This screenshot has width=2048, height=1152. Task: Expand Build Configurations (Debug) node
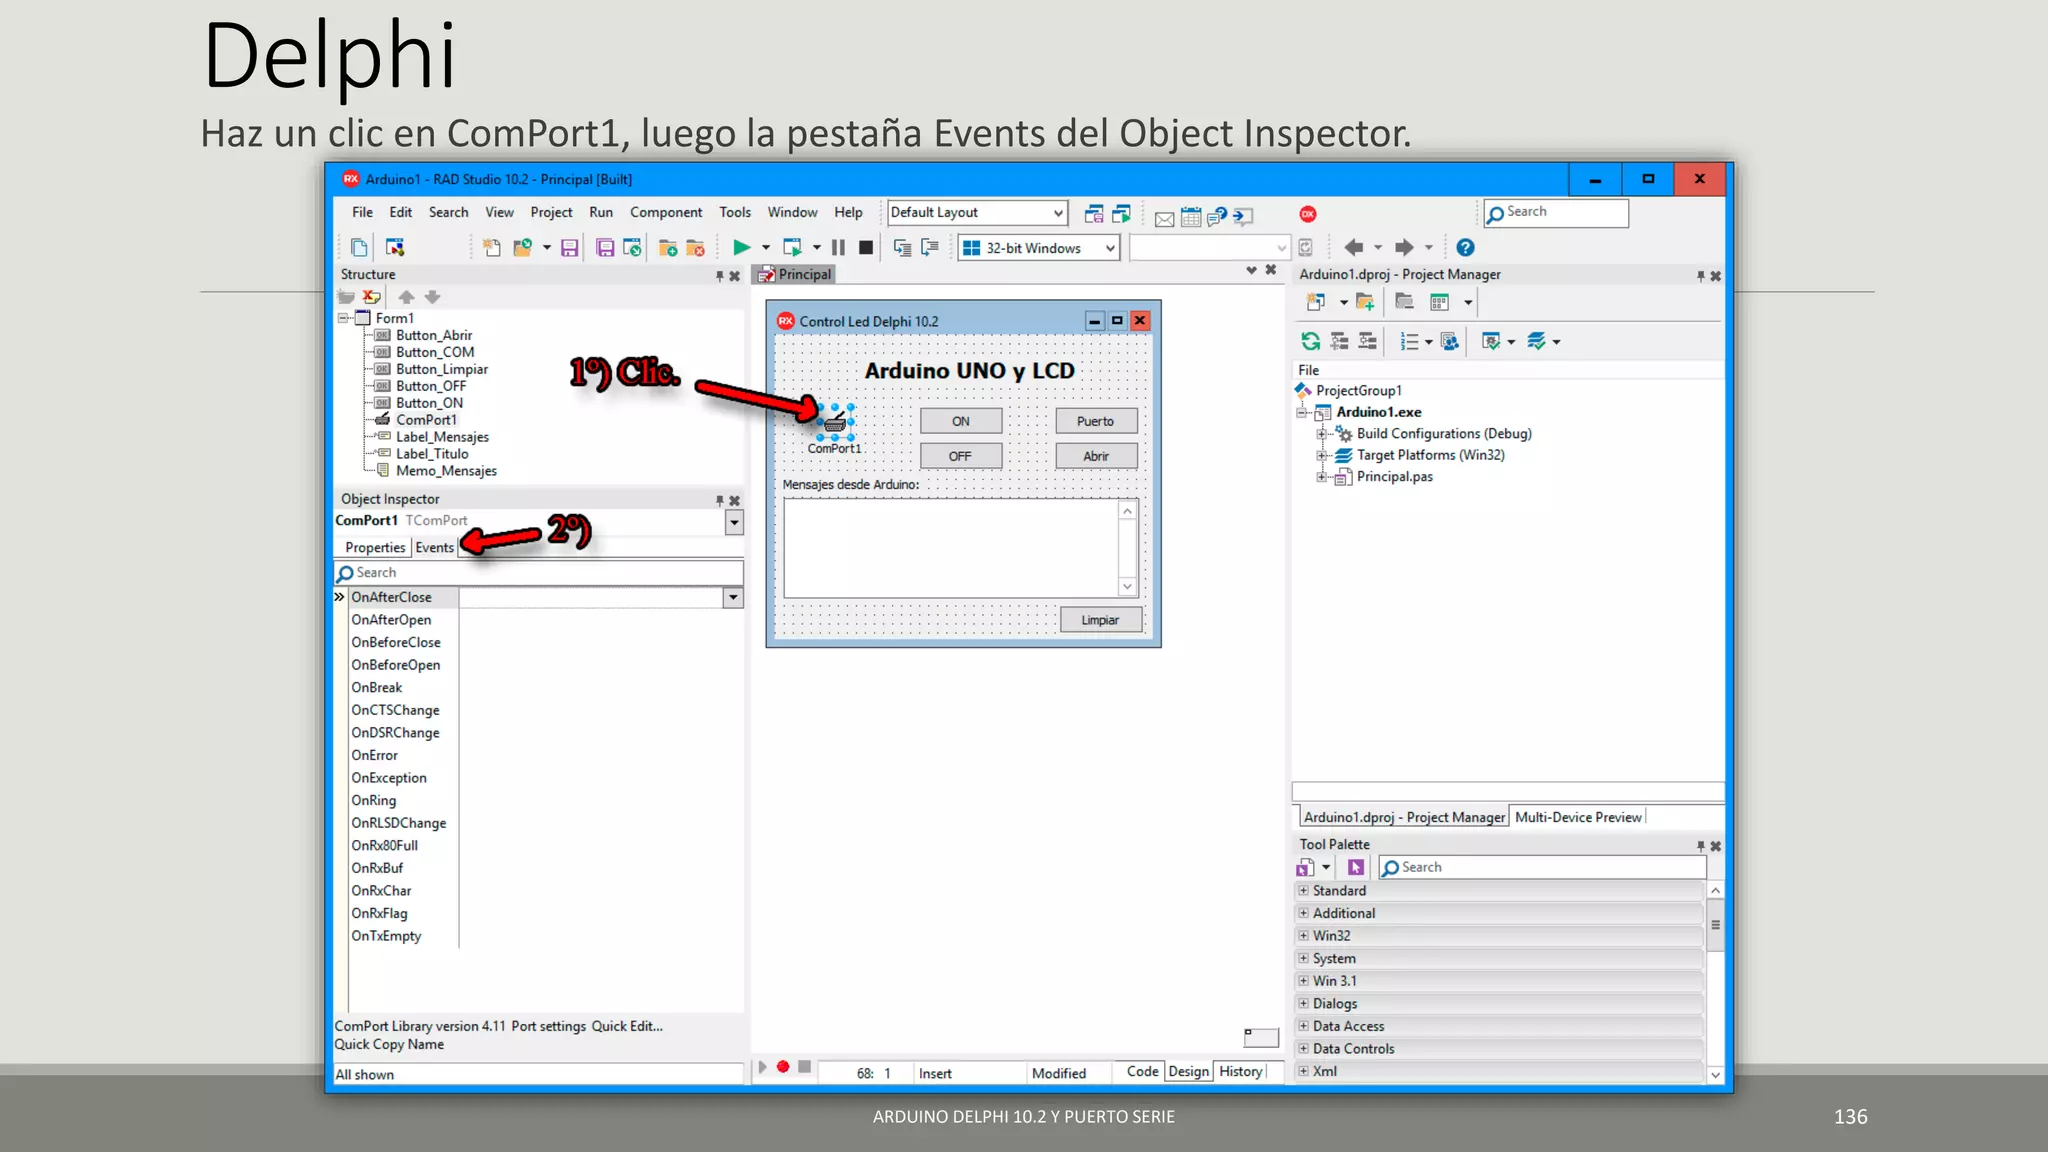tap(1322, 434)
